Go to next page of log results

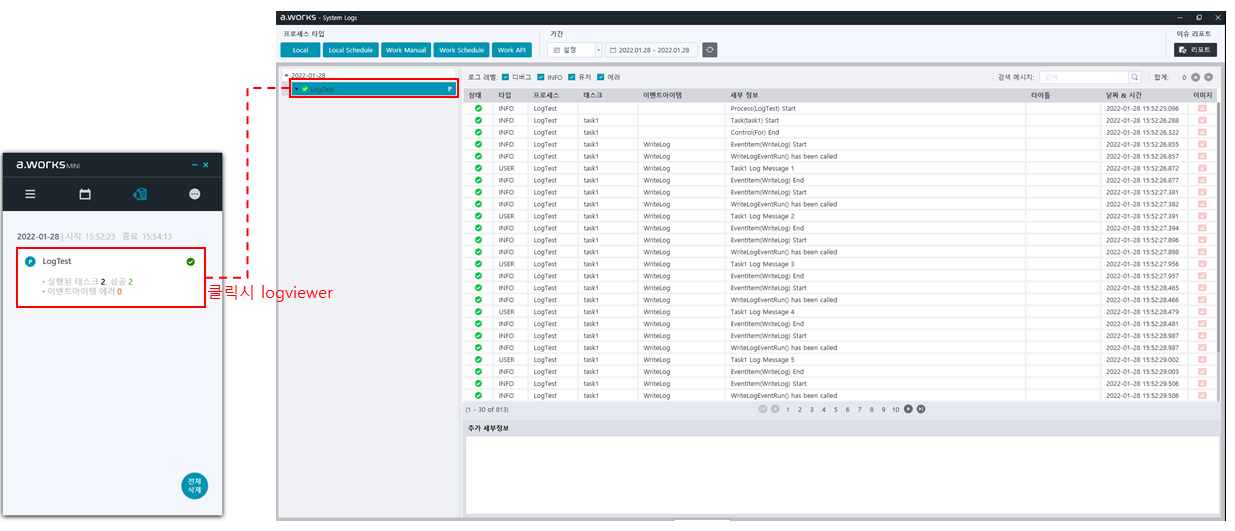[x=909, y=409]
